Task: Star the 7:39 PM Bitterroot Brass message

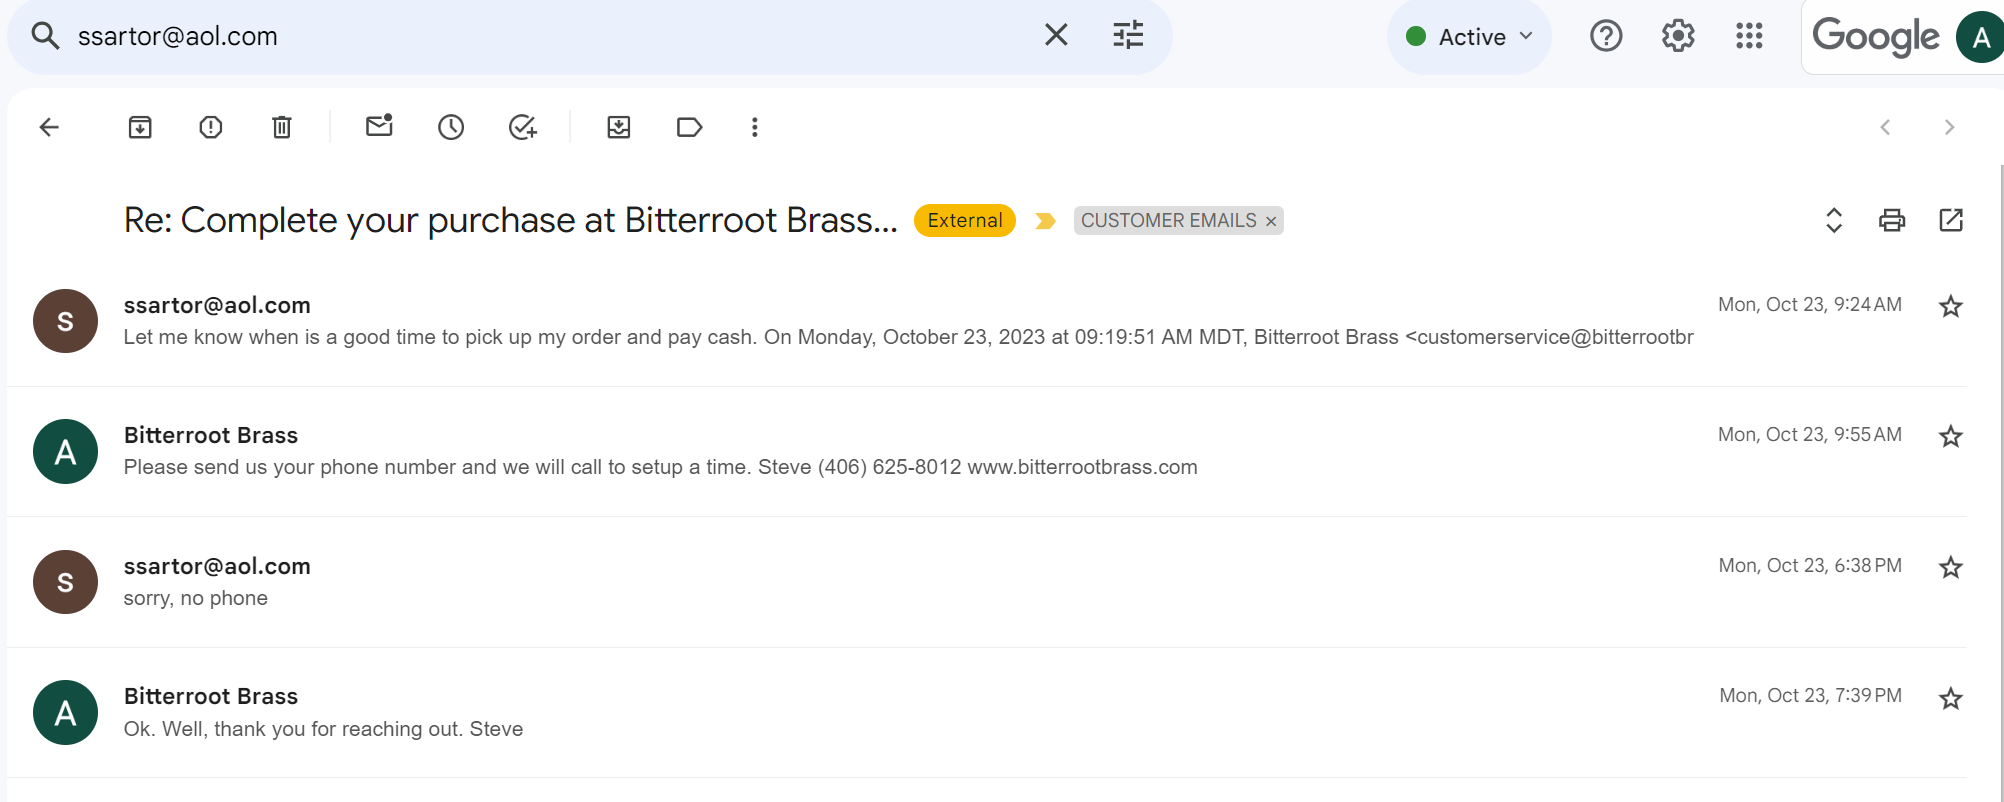Action: 1951,698
